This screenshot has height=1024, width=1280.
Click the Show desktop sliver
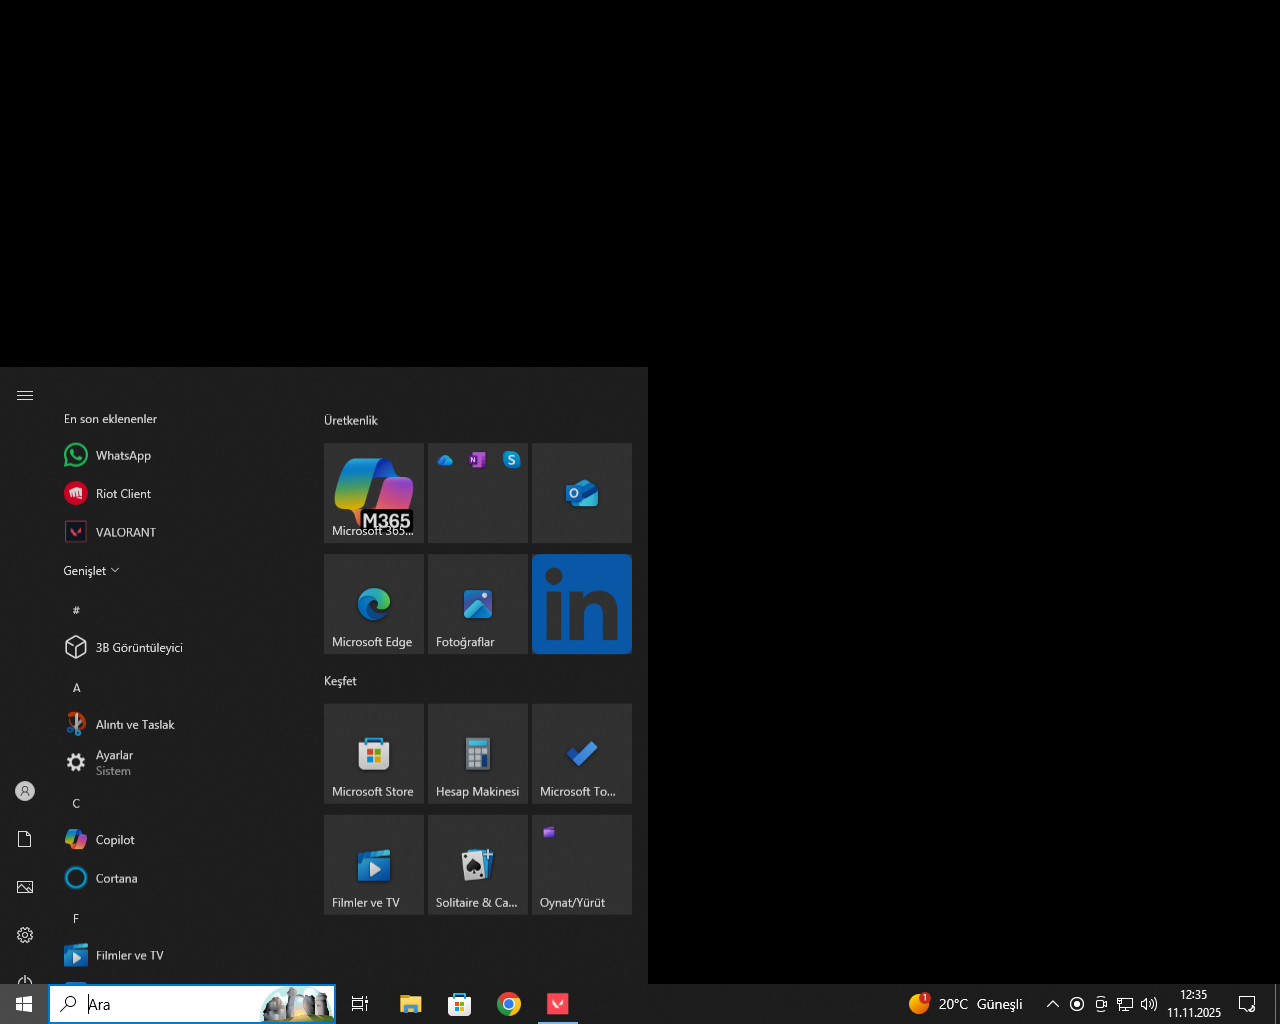point(1277,1004)
